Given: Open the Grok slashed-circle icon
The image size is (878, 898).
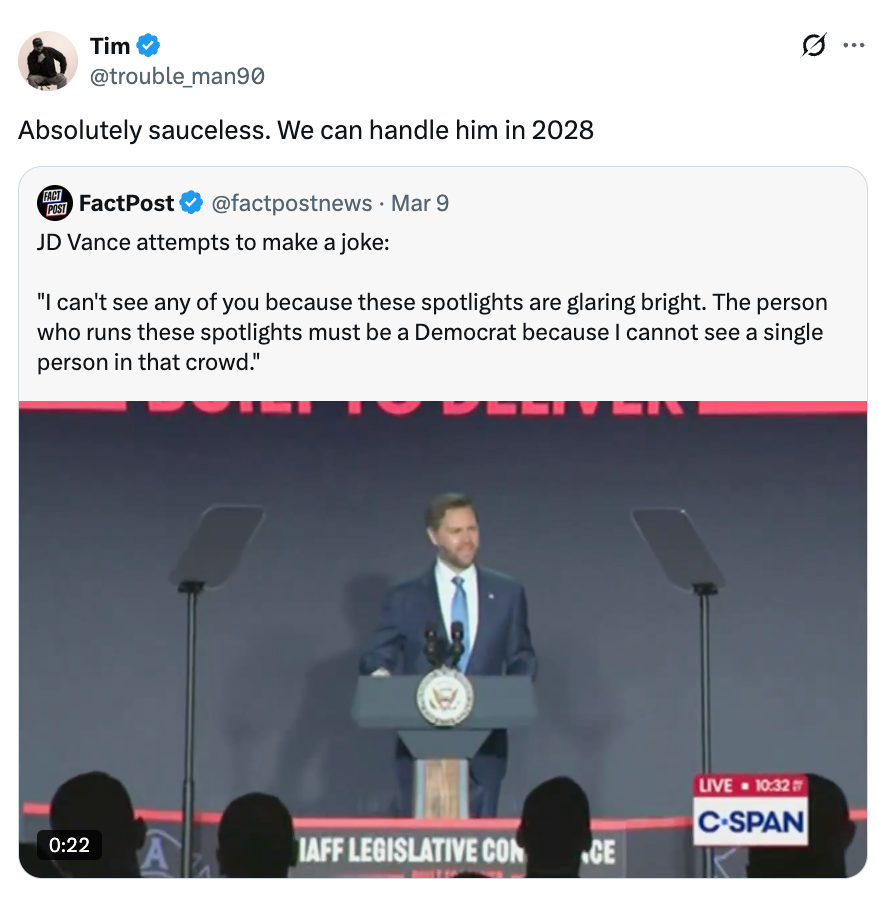Looking at the screenshot, I should tap(814, 45).
